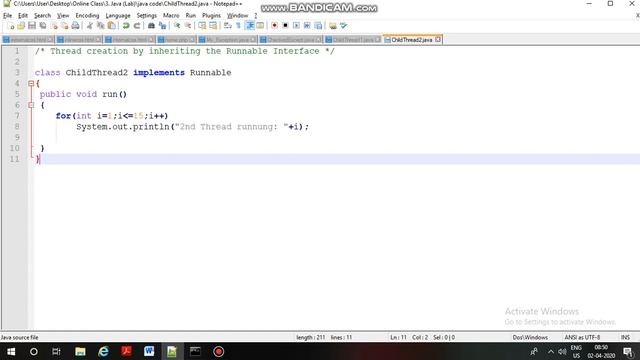The height and width of the screenshot is (360, 640).
Task: Open the Macro menu
Action: (x=171, y=16)
